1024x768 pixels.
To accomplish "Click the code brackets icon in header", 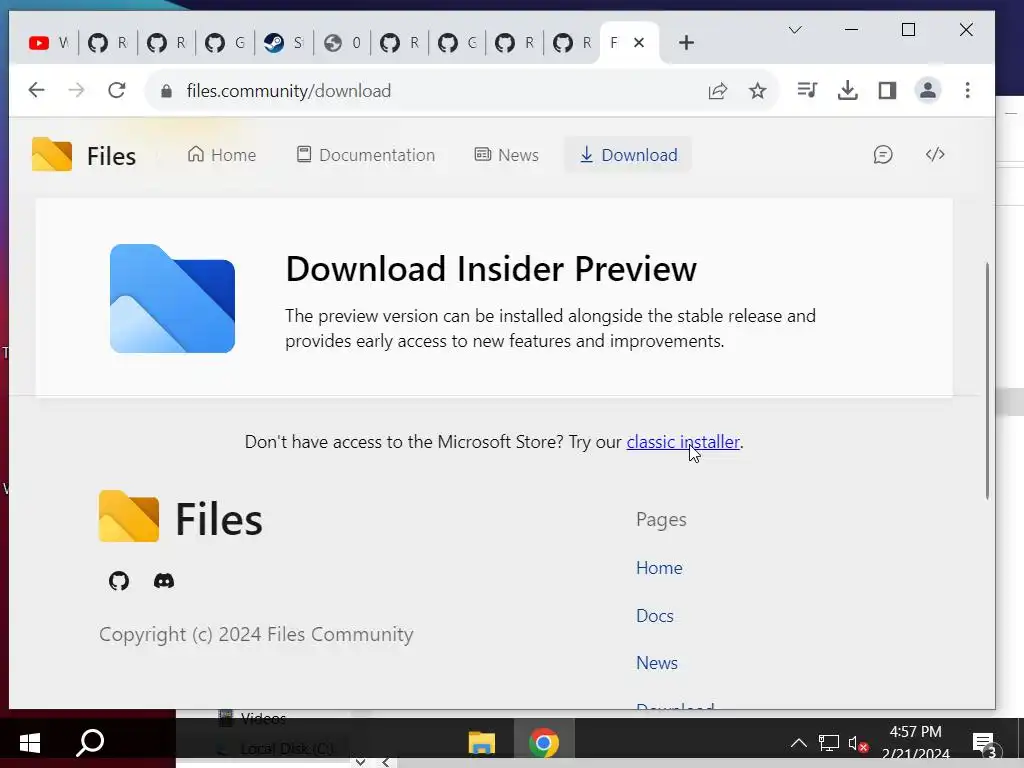I will tap(935, 154).
